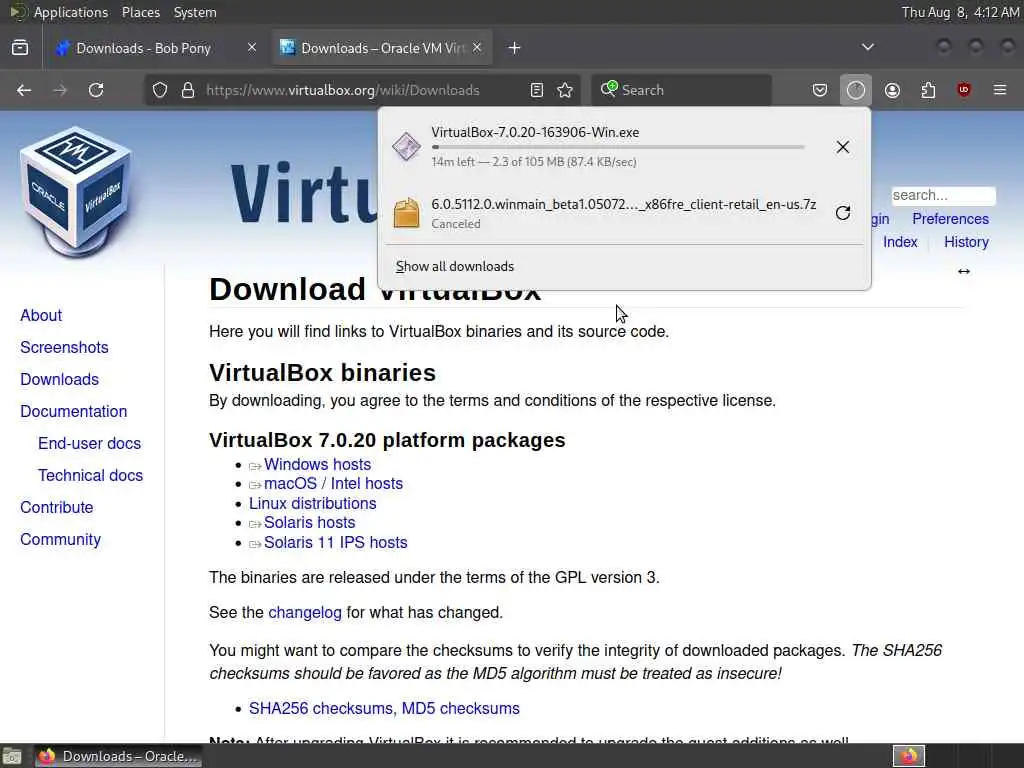
Task: Open the changelog link
Action: click(305, 613)
